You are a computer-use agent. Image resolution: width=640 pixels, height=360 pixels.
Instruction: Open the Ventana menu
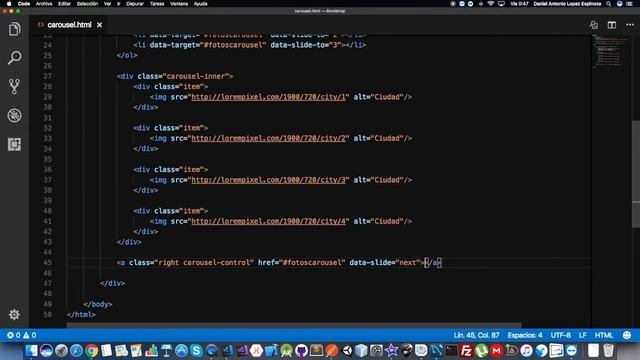(x=179, y=4)
